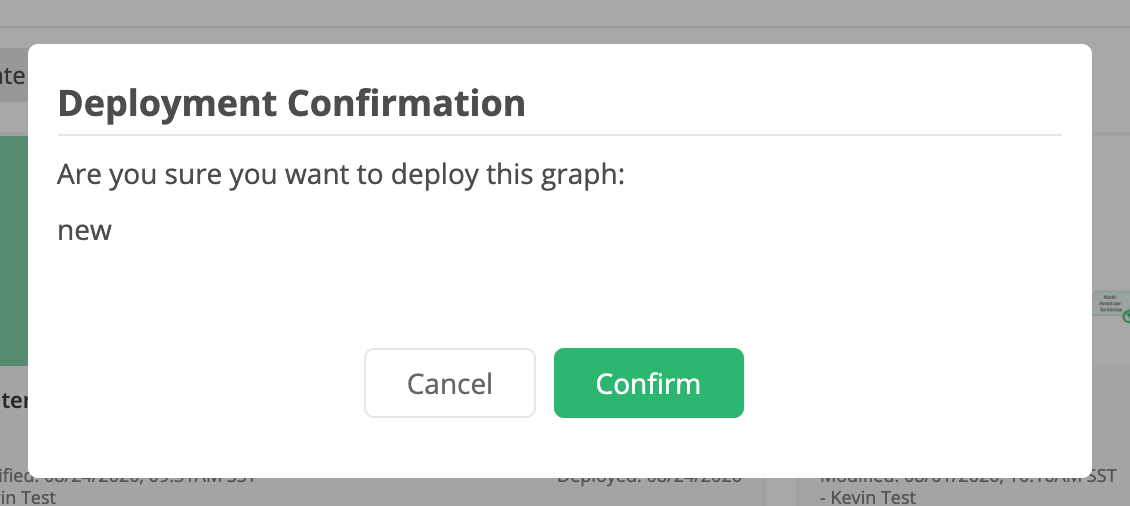Viewport: 1130px width, 506px height.
Task: Click the divider line under the dialog title
Action: [x=560, y=134]
